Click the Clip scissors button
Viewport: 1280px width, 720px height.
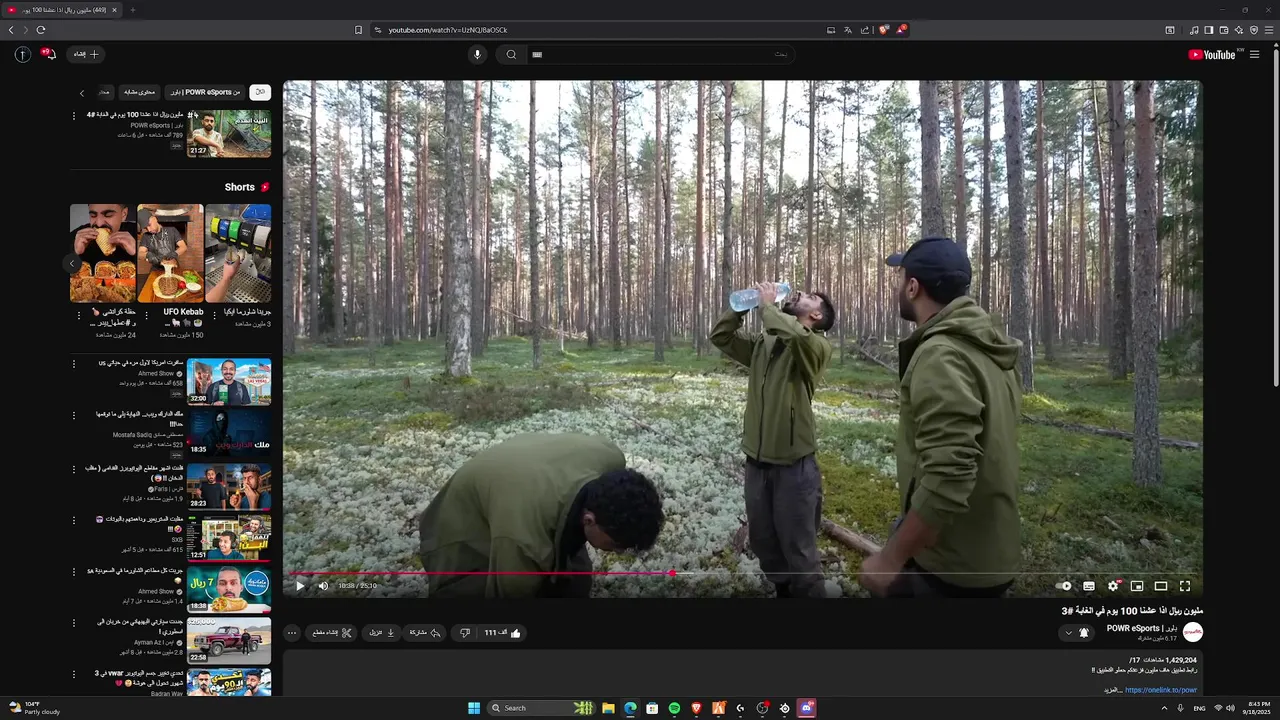click(332, 633)
